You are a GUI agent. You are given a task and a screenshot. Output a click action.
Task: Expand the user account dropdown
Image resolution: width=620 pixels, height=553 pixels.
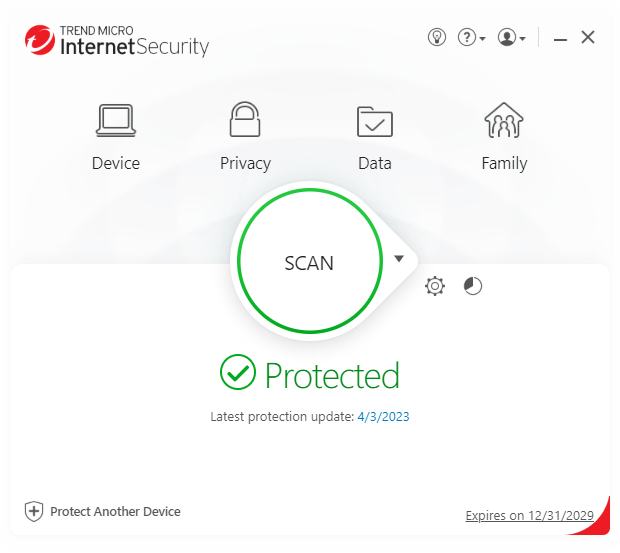[511, 37]
